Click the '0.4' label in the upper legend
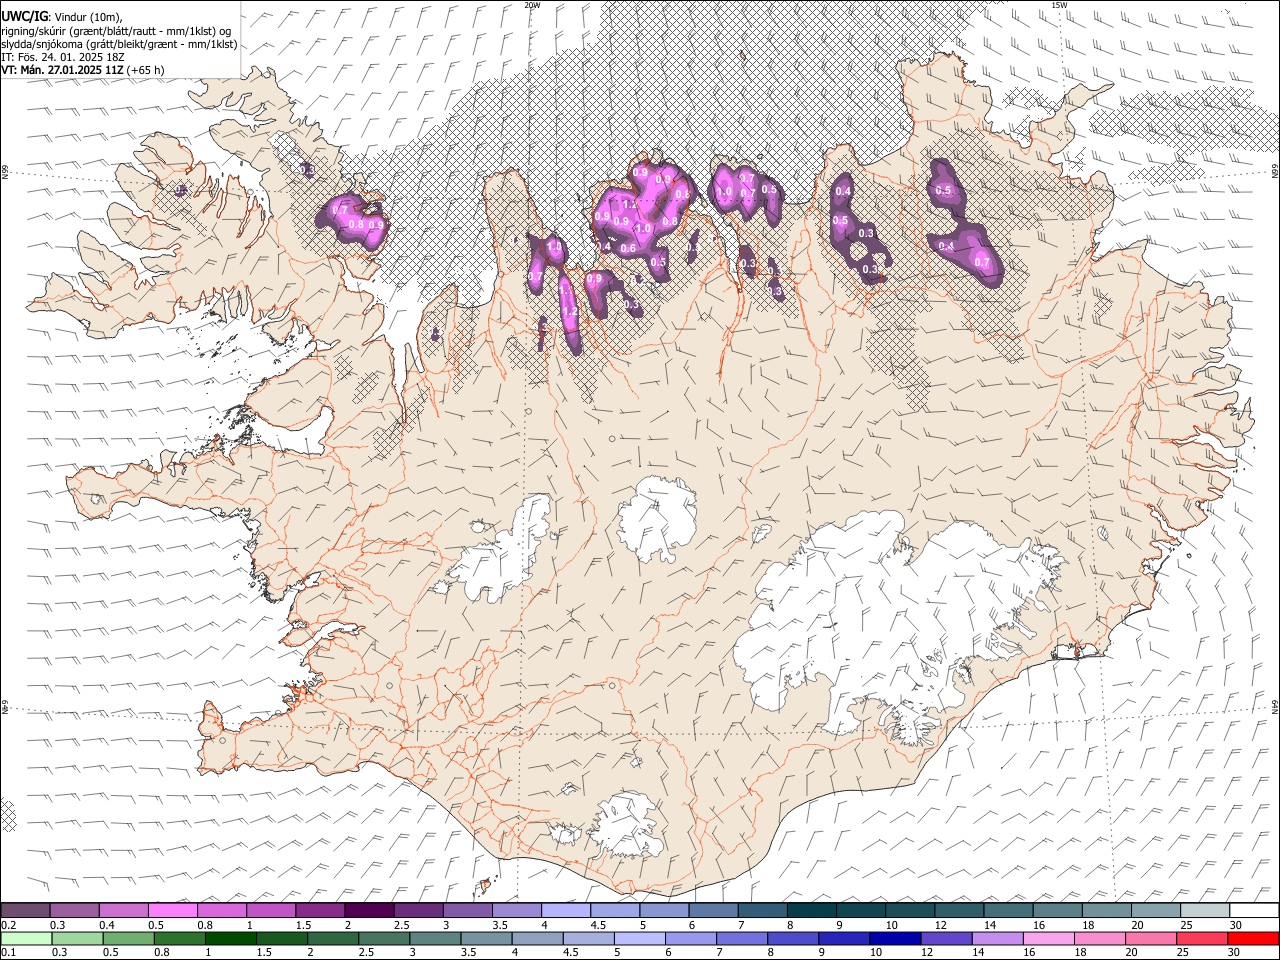 [x=107, y=925]
